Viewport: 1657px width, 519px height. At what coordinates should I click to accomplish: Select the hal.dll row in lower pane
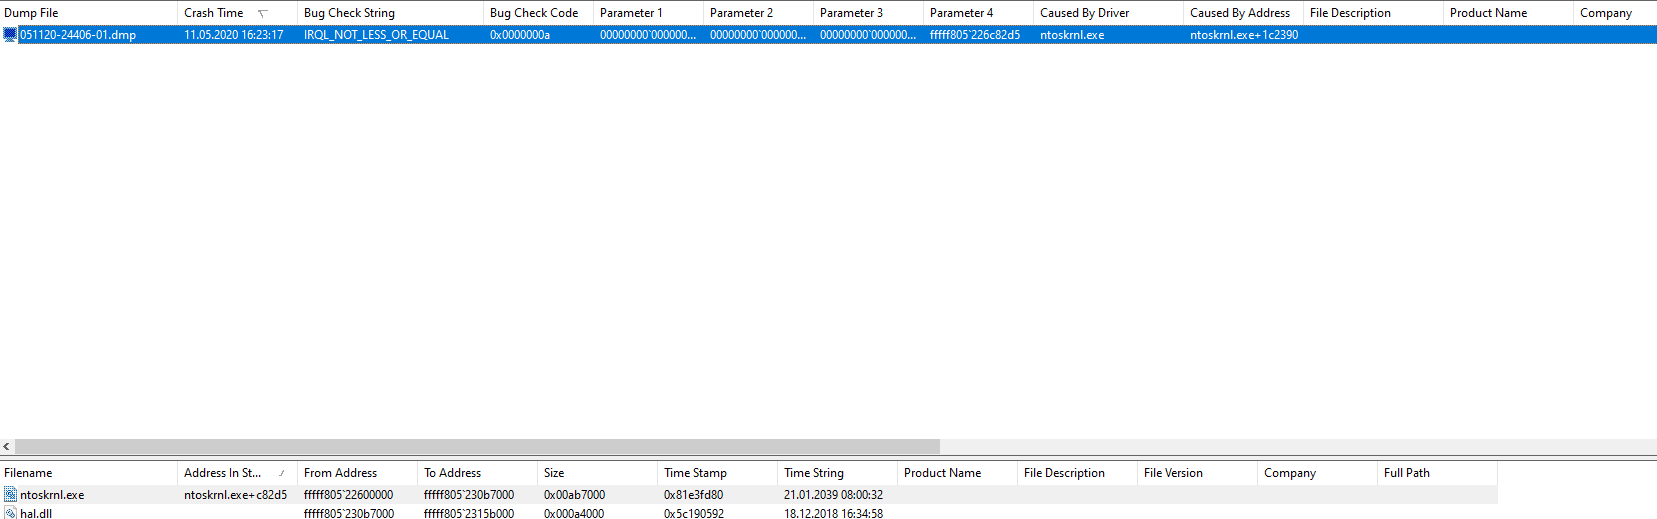pos(749,514)
